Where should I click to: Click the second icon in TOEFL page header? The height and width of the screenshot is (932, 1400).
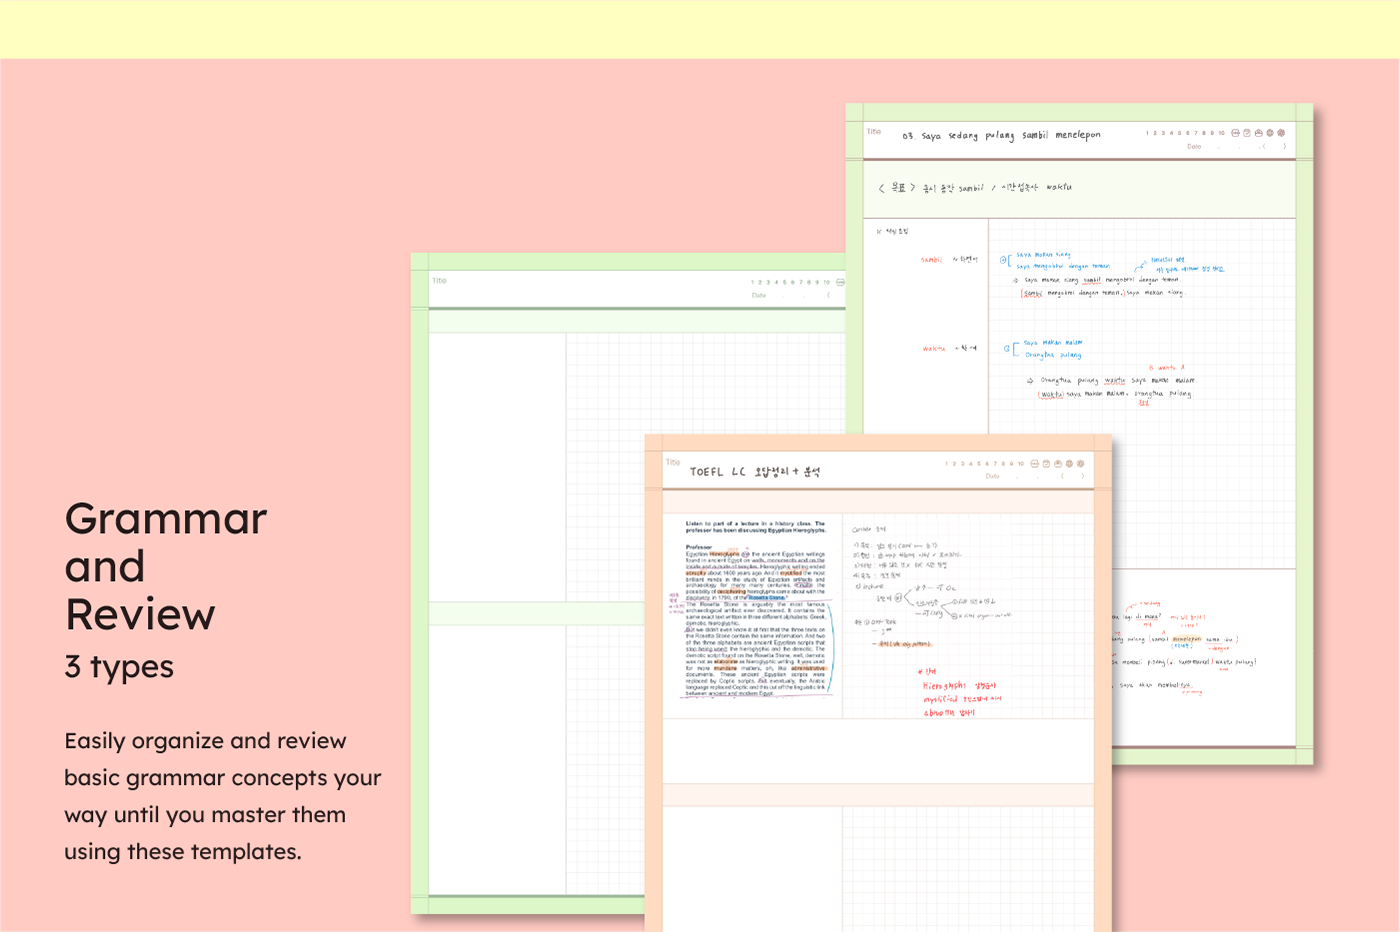point(1046,464)
